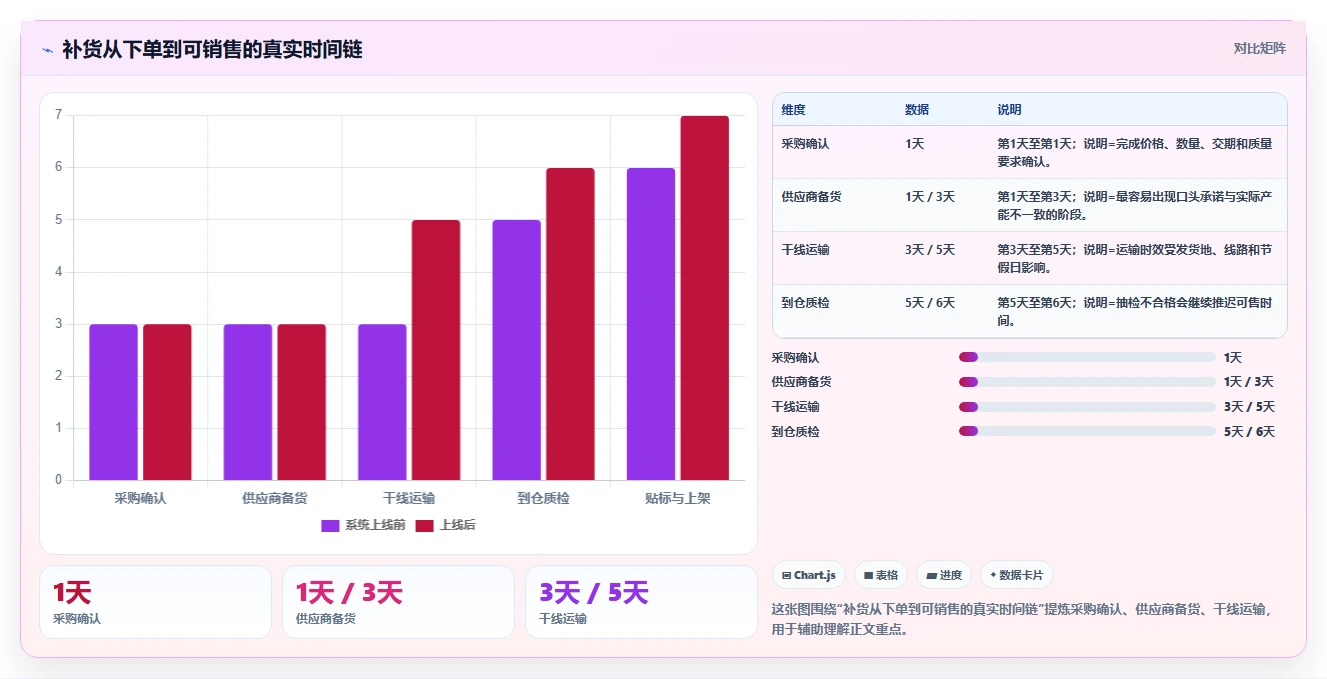This screenshot has height=679, width=1327.
Task: Click the purple bar for 采购确认
Action: tap(113, 402)
